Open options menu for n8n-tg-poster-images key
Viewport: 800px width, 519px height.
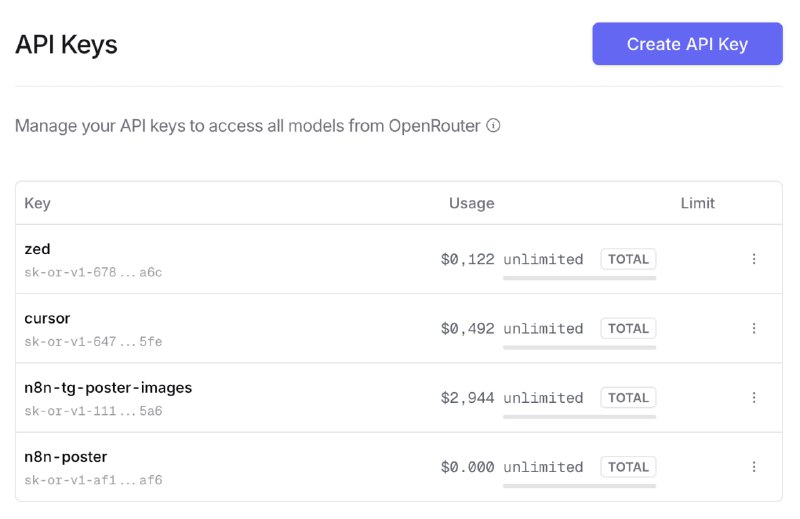tap(754, 397)
